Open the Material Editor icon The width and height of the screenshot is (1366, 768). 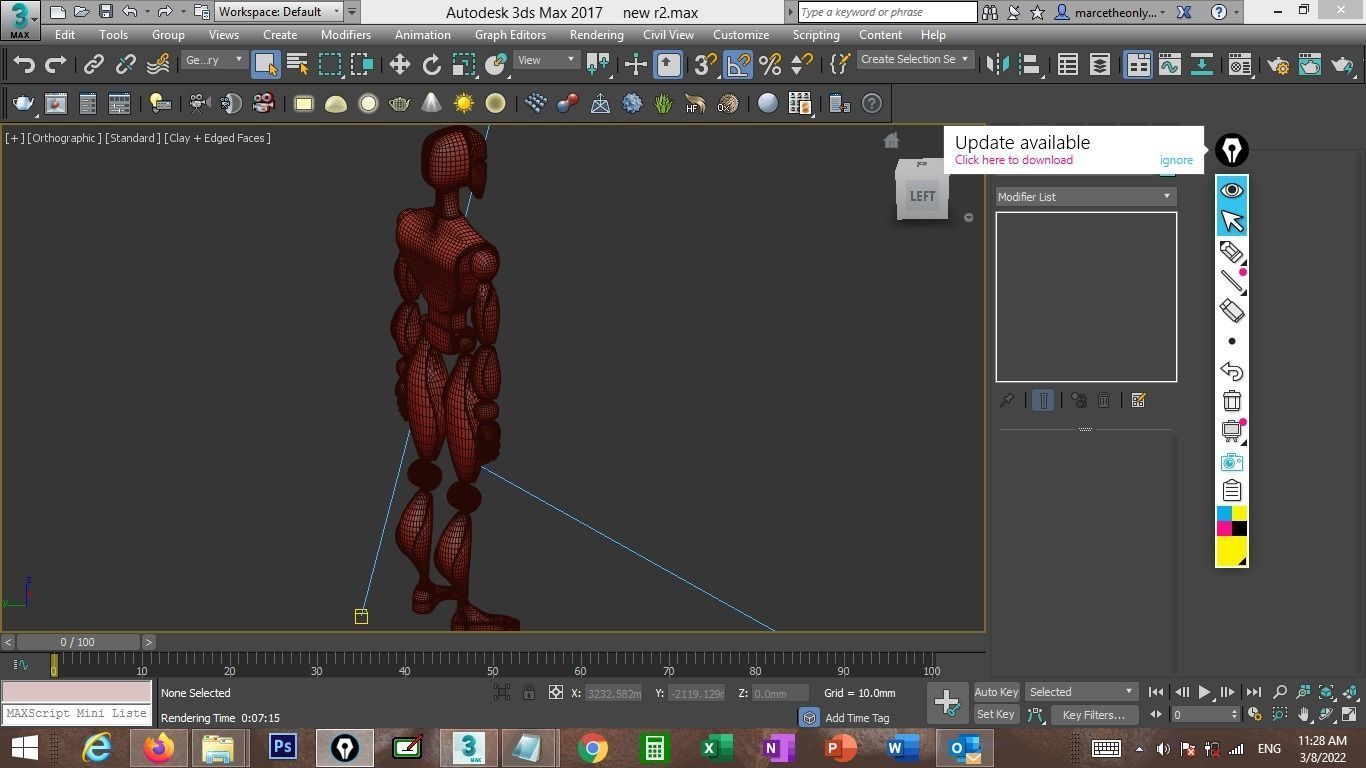click(x=1240, y=64)
